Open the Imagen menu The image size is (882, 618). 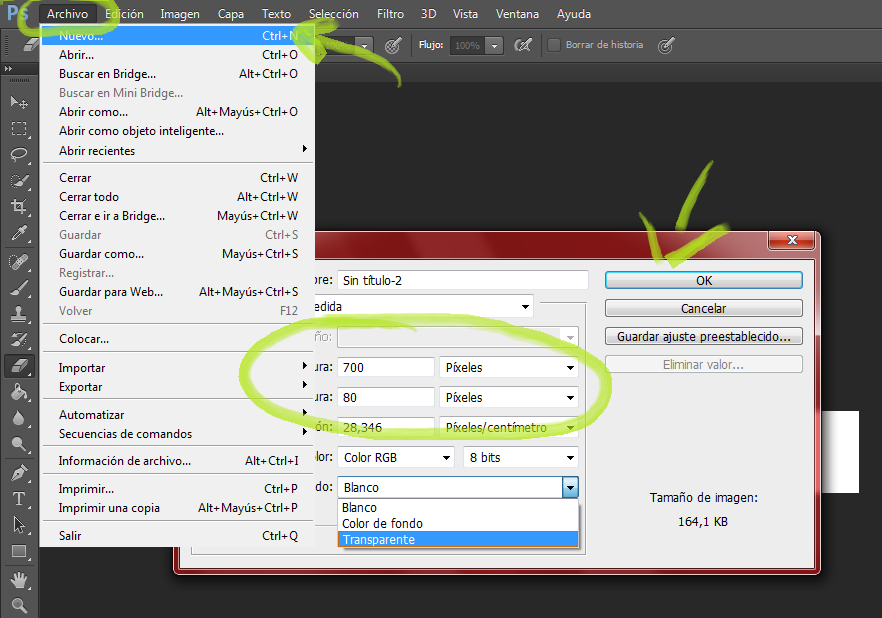180,13
